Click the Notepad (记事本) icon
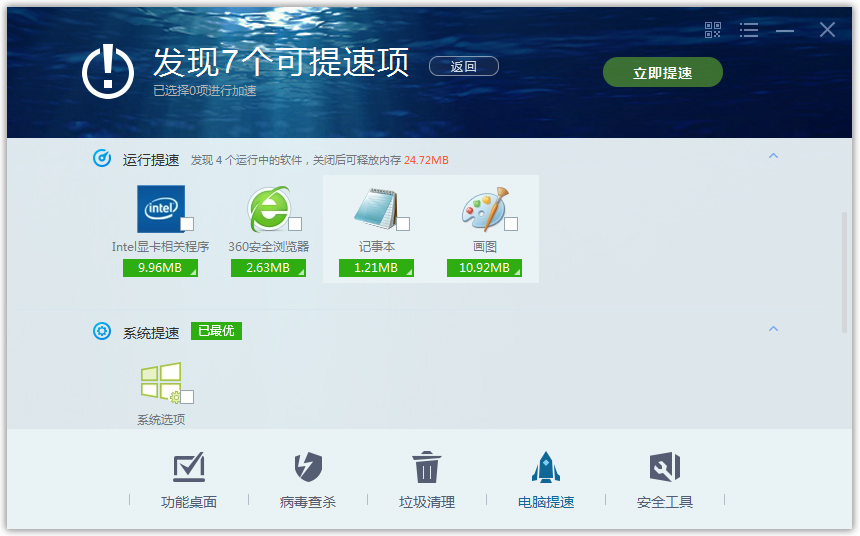The height and width of the screenshot is (536, 860). tap(375, 208)
